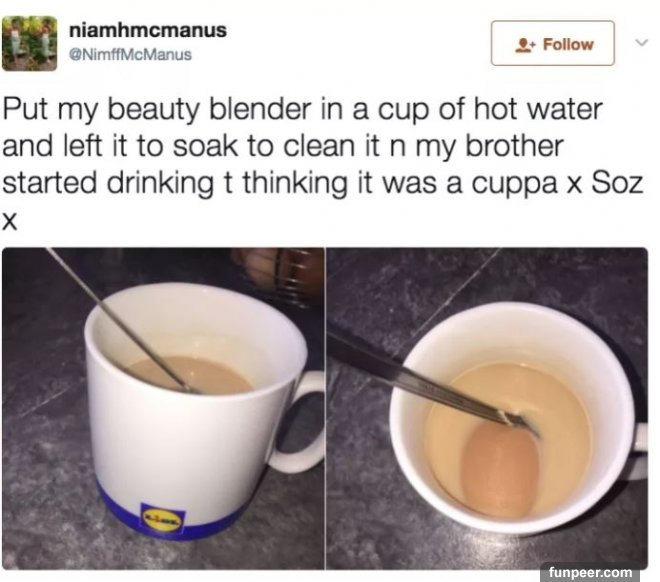Click the beauty blender sponge in the cup
Image resolution: width=660 pixels, height=582 pixels.
pos(500,472)
